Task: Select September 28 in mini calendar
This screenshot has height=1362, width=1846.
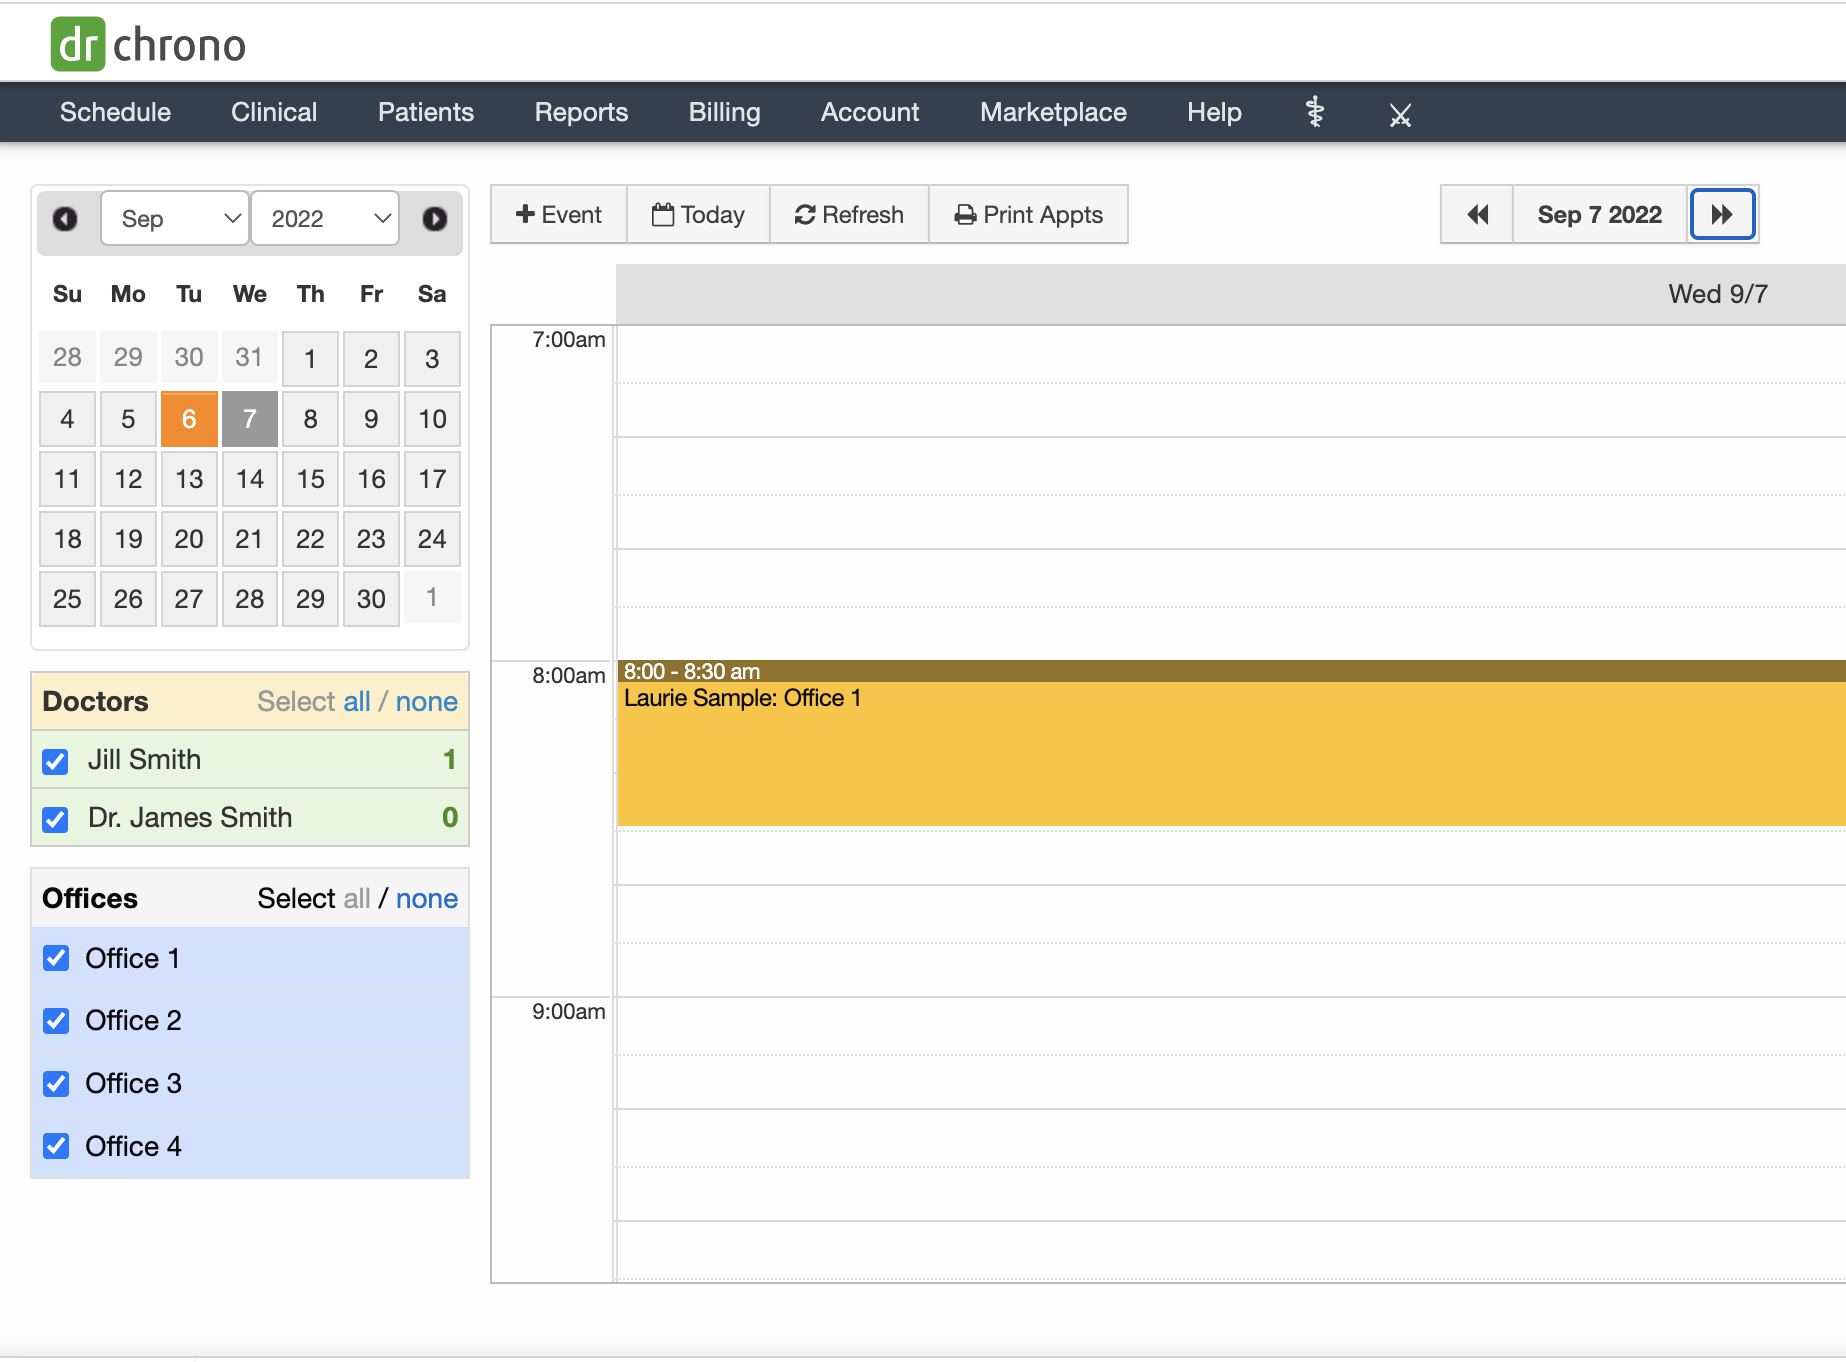Action: tap(250, 598)
